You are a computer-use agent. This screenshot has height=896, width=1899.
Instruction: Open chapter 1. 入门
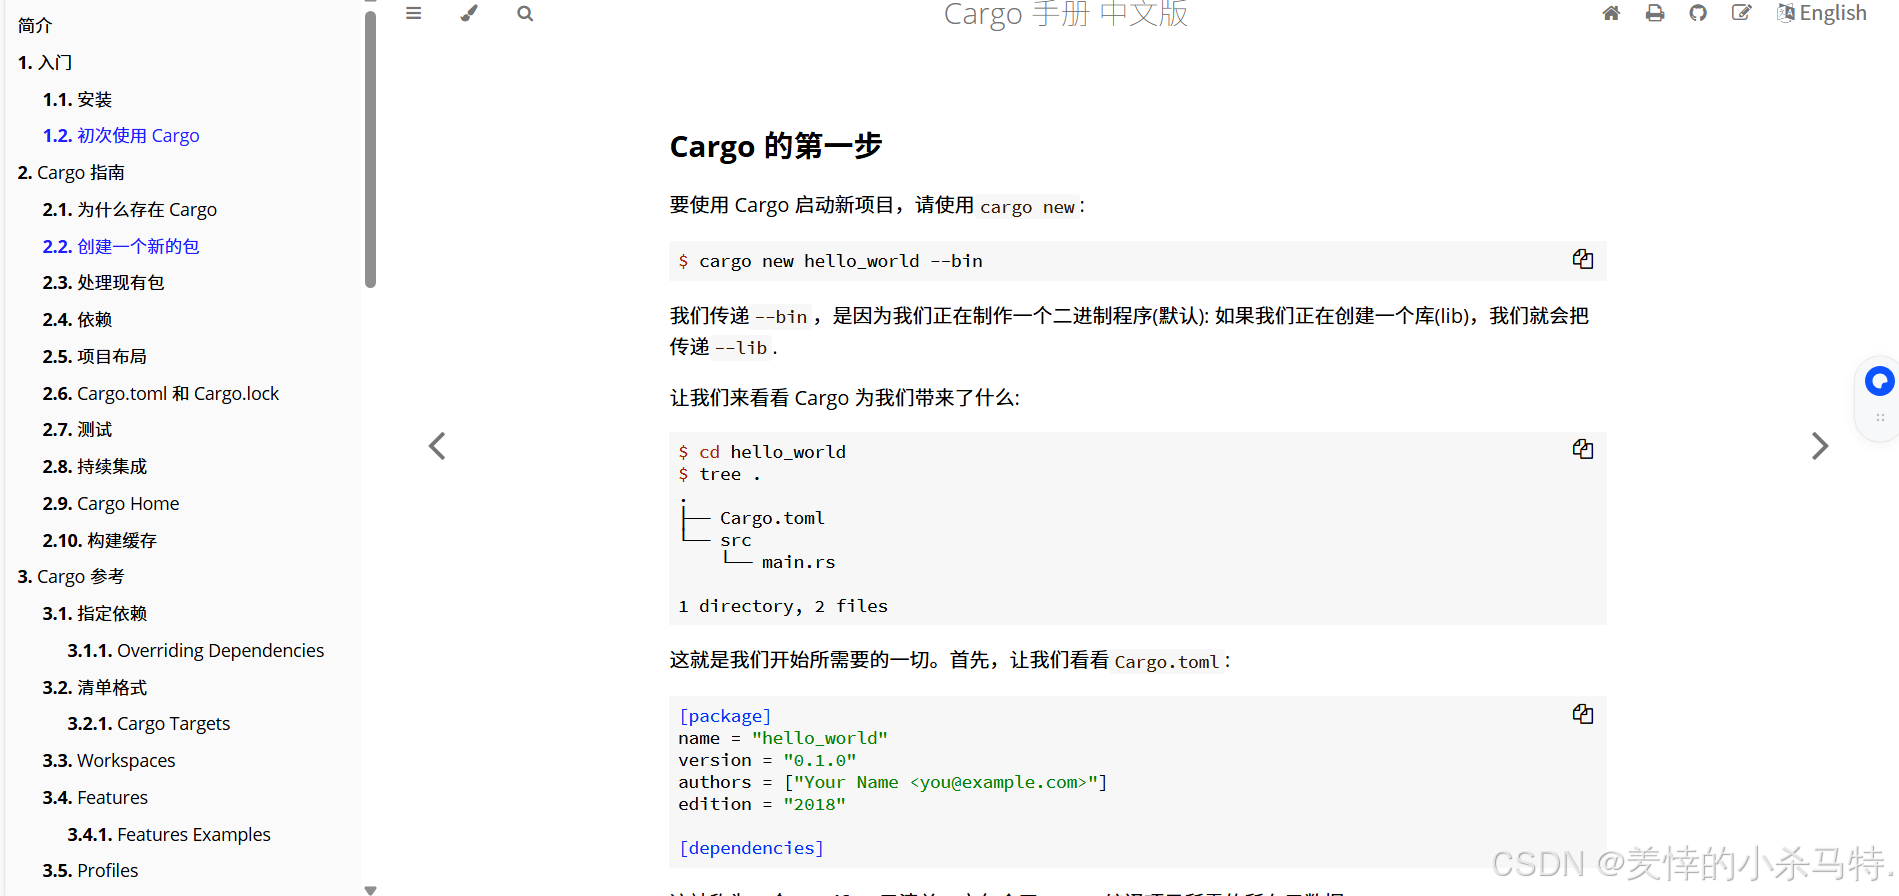(45, 62)
